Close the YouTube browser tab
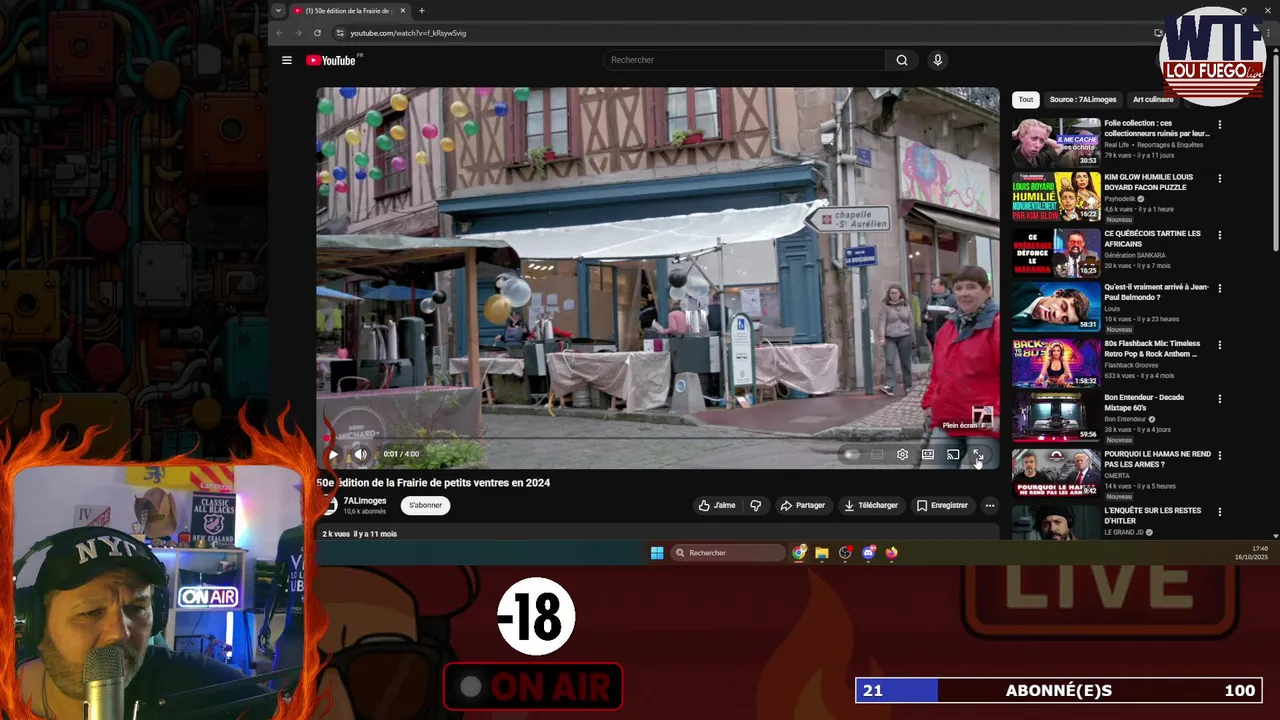Screen dimensions: 1280x720 [403, 11]
